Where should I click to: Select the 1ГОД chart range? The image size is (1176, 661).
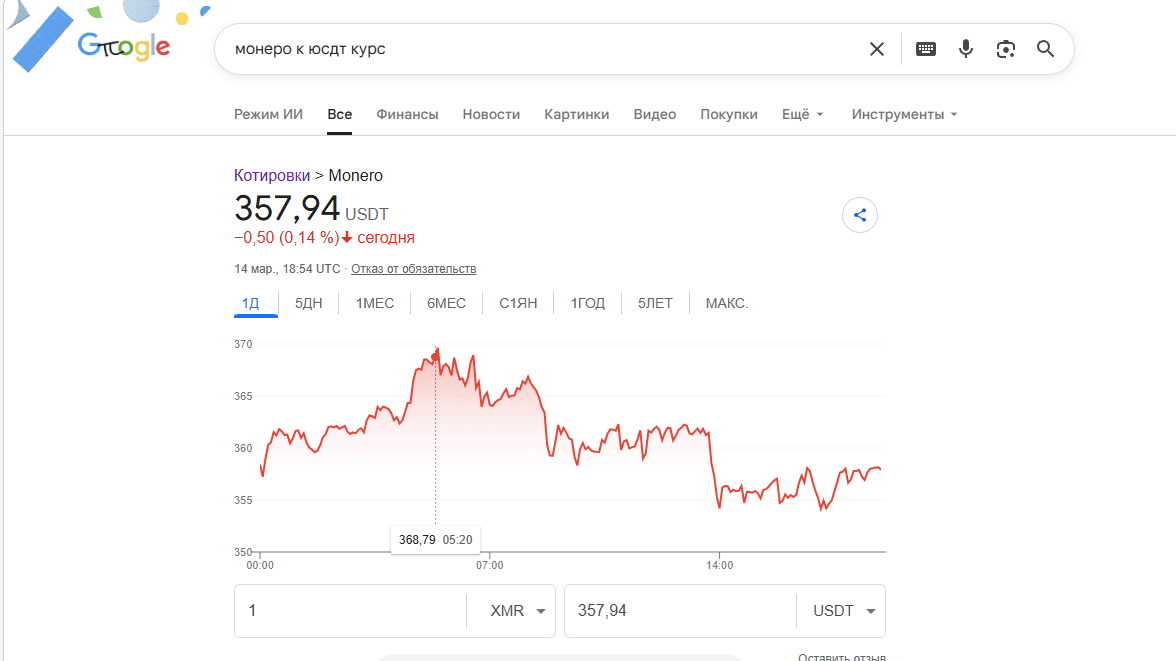click(x=587, y=302)
